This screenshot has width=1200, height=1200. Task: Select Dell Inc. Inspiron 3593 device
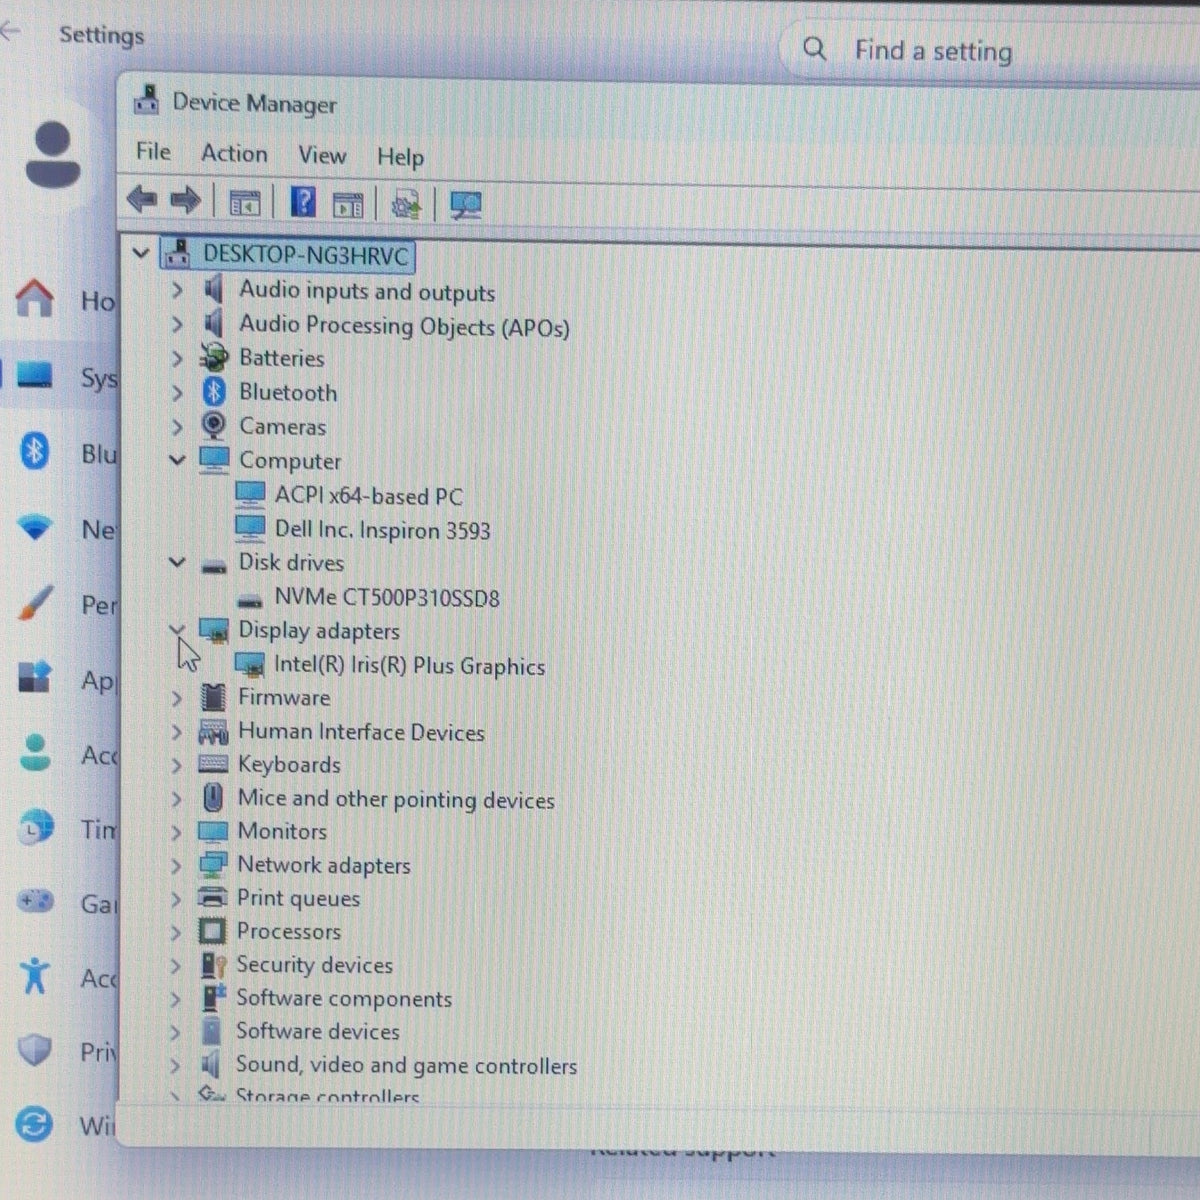[x=382, y=530]
